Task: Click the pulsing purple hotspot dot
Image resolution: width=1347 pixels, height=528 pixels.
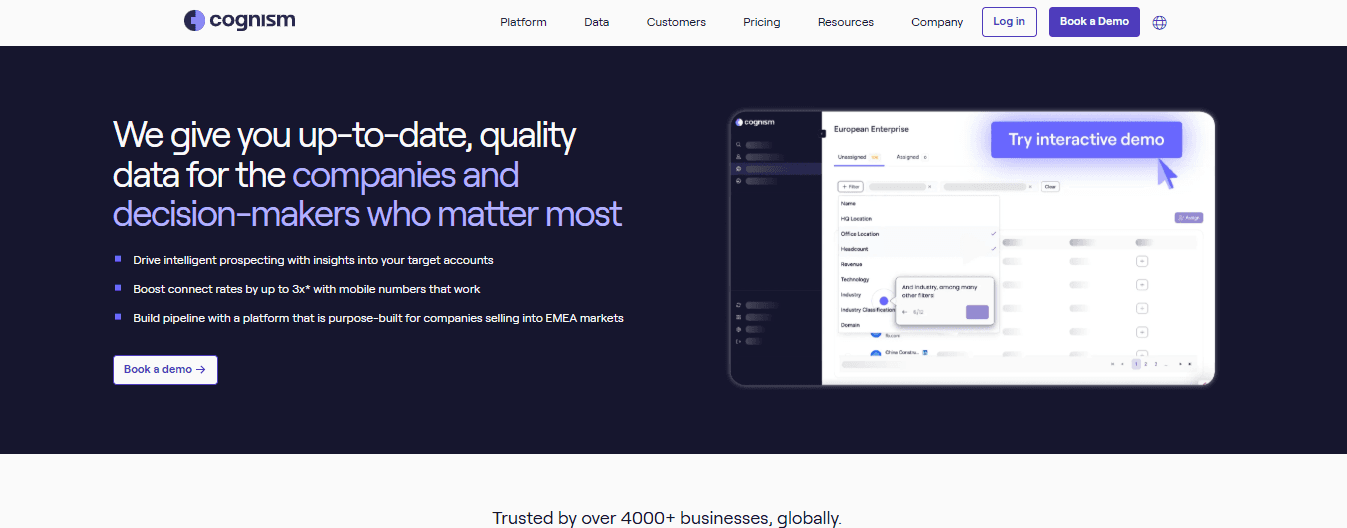Action: click(x=884, y=300)
